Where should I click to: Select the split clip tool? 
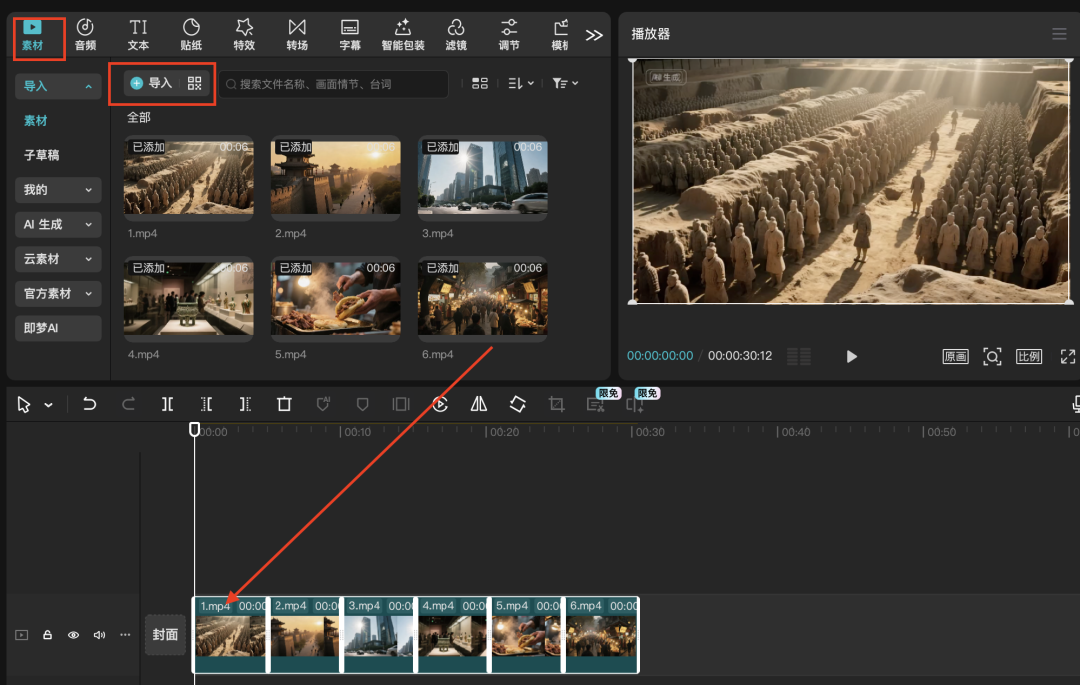[x=168, y=404]
